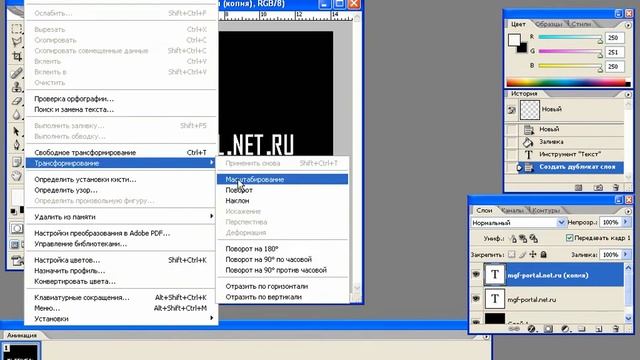Choose Отразить по горизонтали menu item

coord(282,286)
